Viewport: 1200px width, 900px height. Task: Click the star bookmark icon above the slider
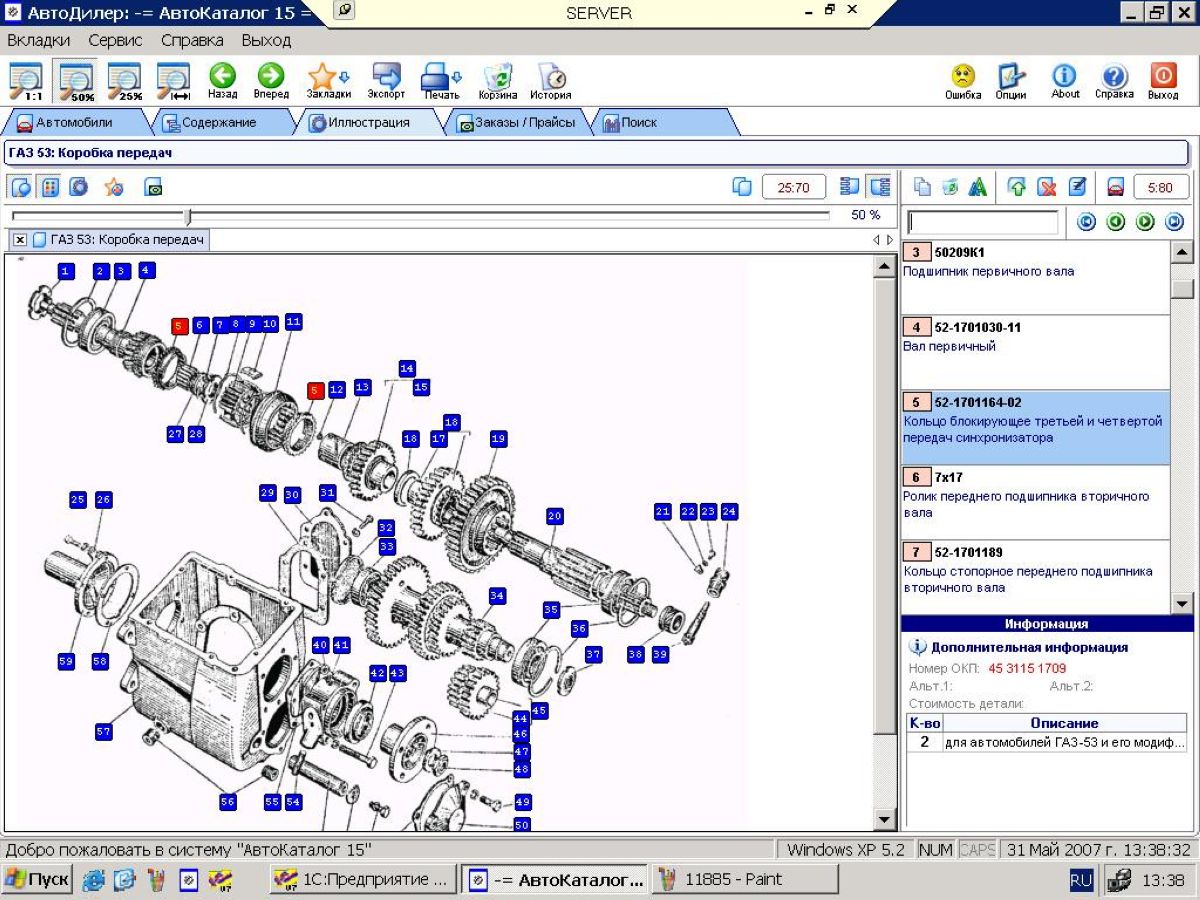coord(114,186)
